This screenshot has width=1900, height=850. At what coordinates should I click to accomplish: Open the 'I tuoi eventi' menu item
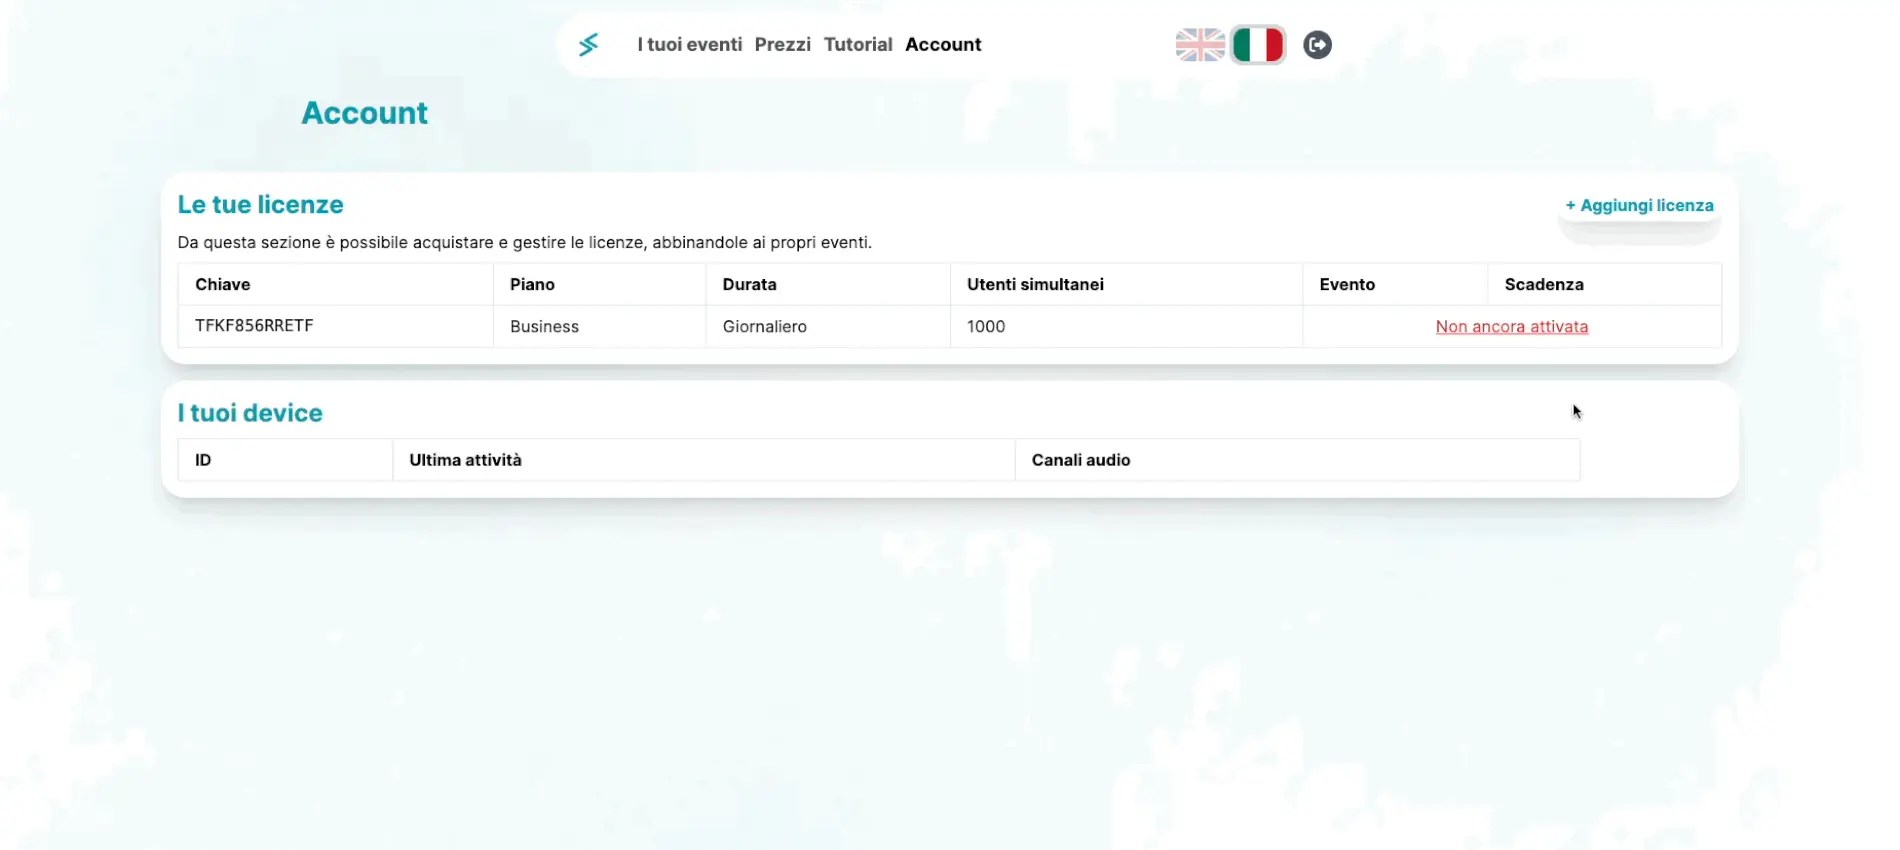[x=689, y=45]
